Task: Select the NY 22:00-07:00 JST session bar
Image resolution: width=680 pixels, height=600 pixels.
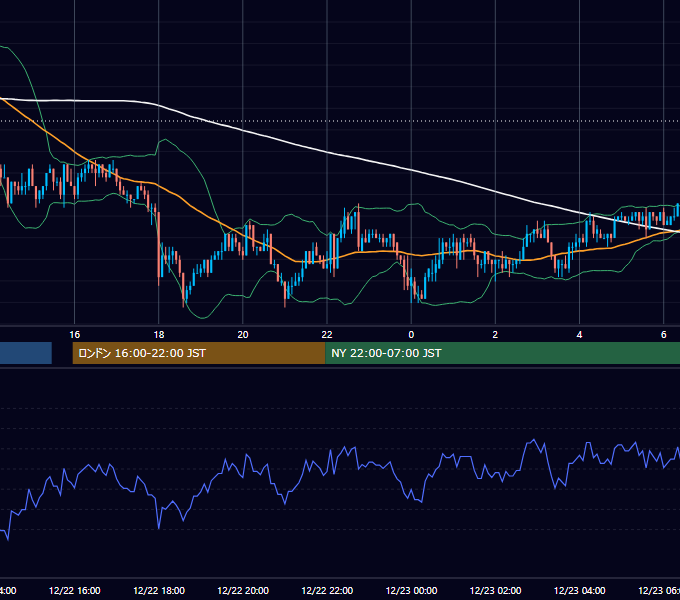Action: [x=502, y=353]
